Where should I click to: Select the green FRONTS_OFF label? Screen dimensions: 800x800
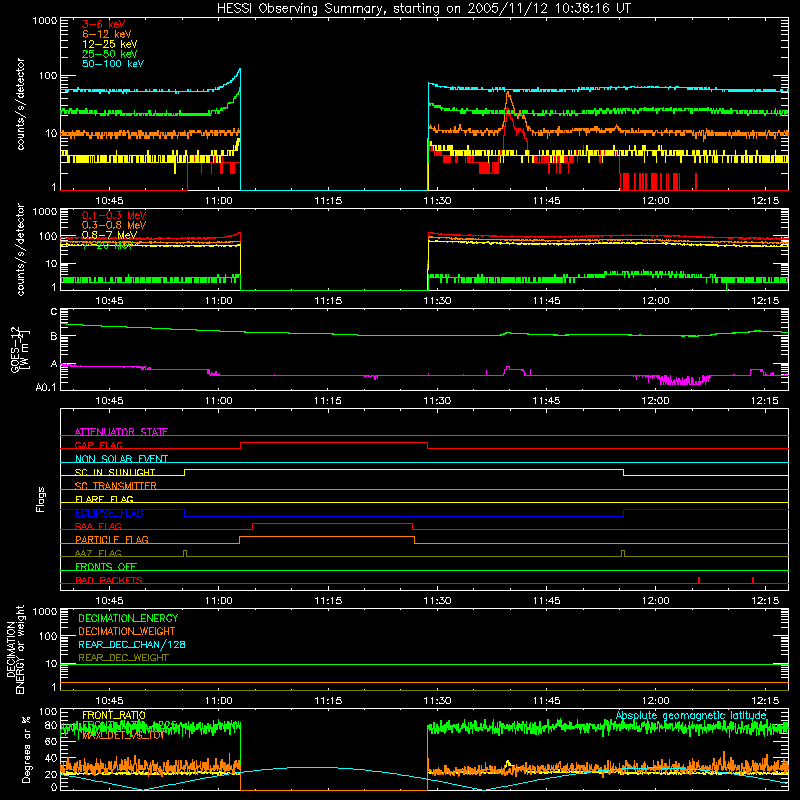[106, 566]
